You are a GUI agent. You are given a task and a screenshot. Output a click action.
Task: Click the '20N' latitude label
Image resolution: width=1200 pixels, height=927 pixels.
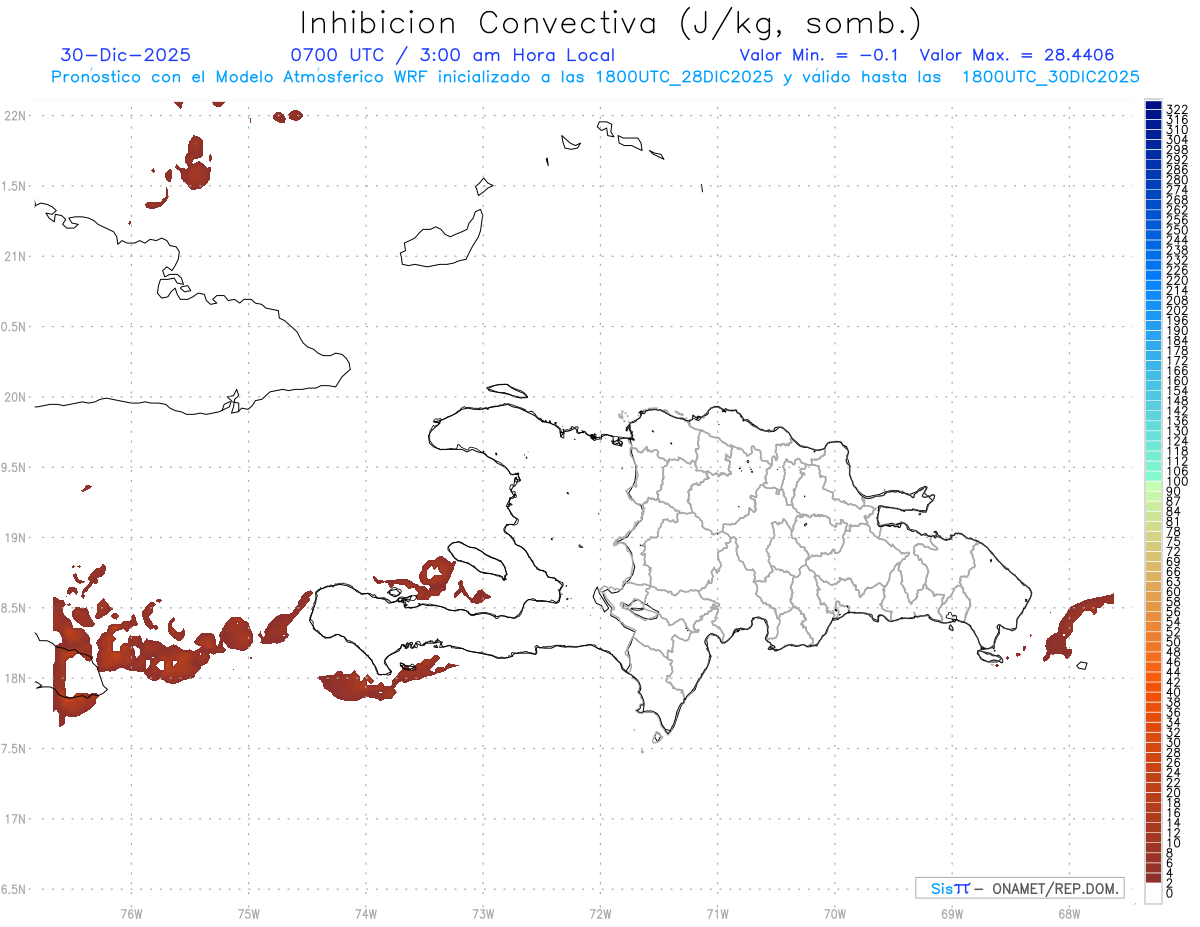[15, 397]
